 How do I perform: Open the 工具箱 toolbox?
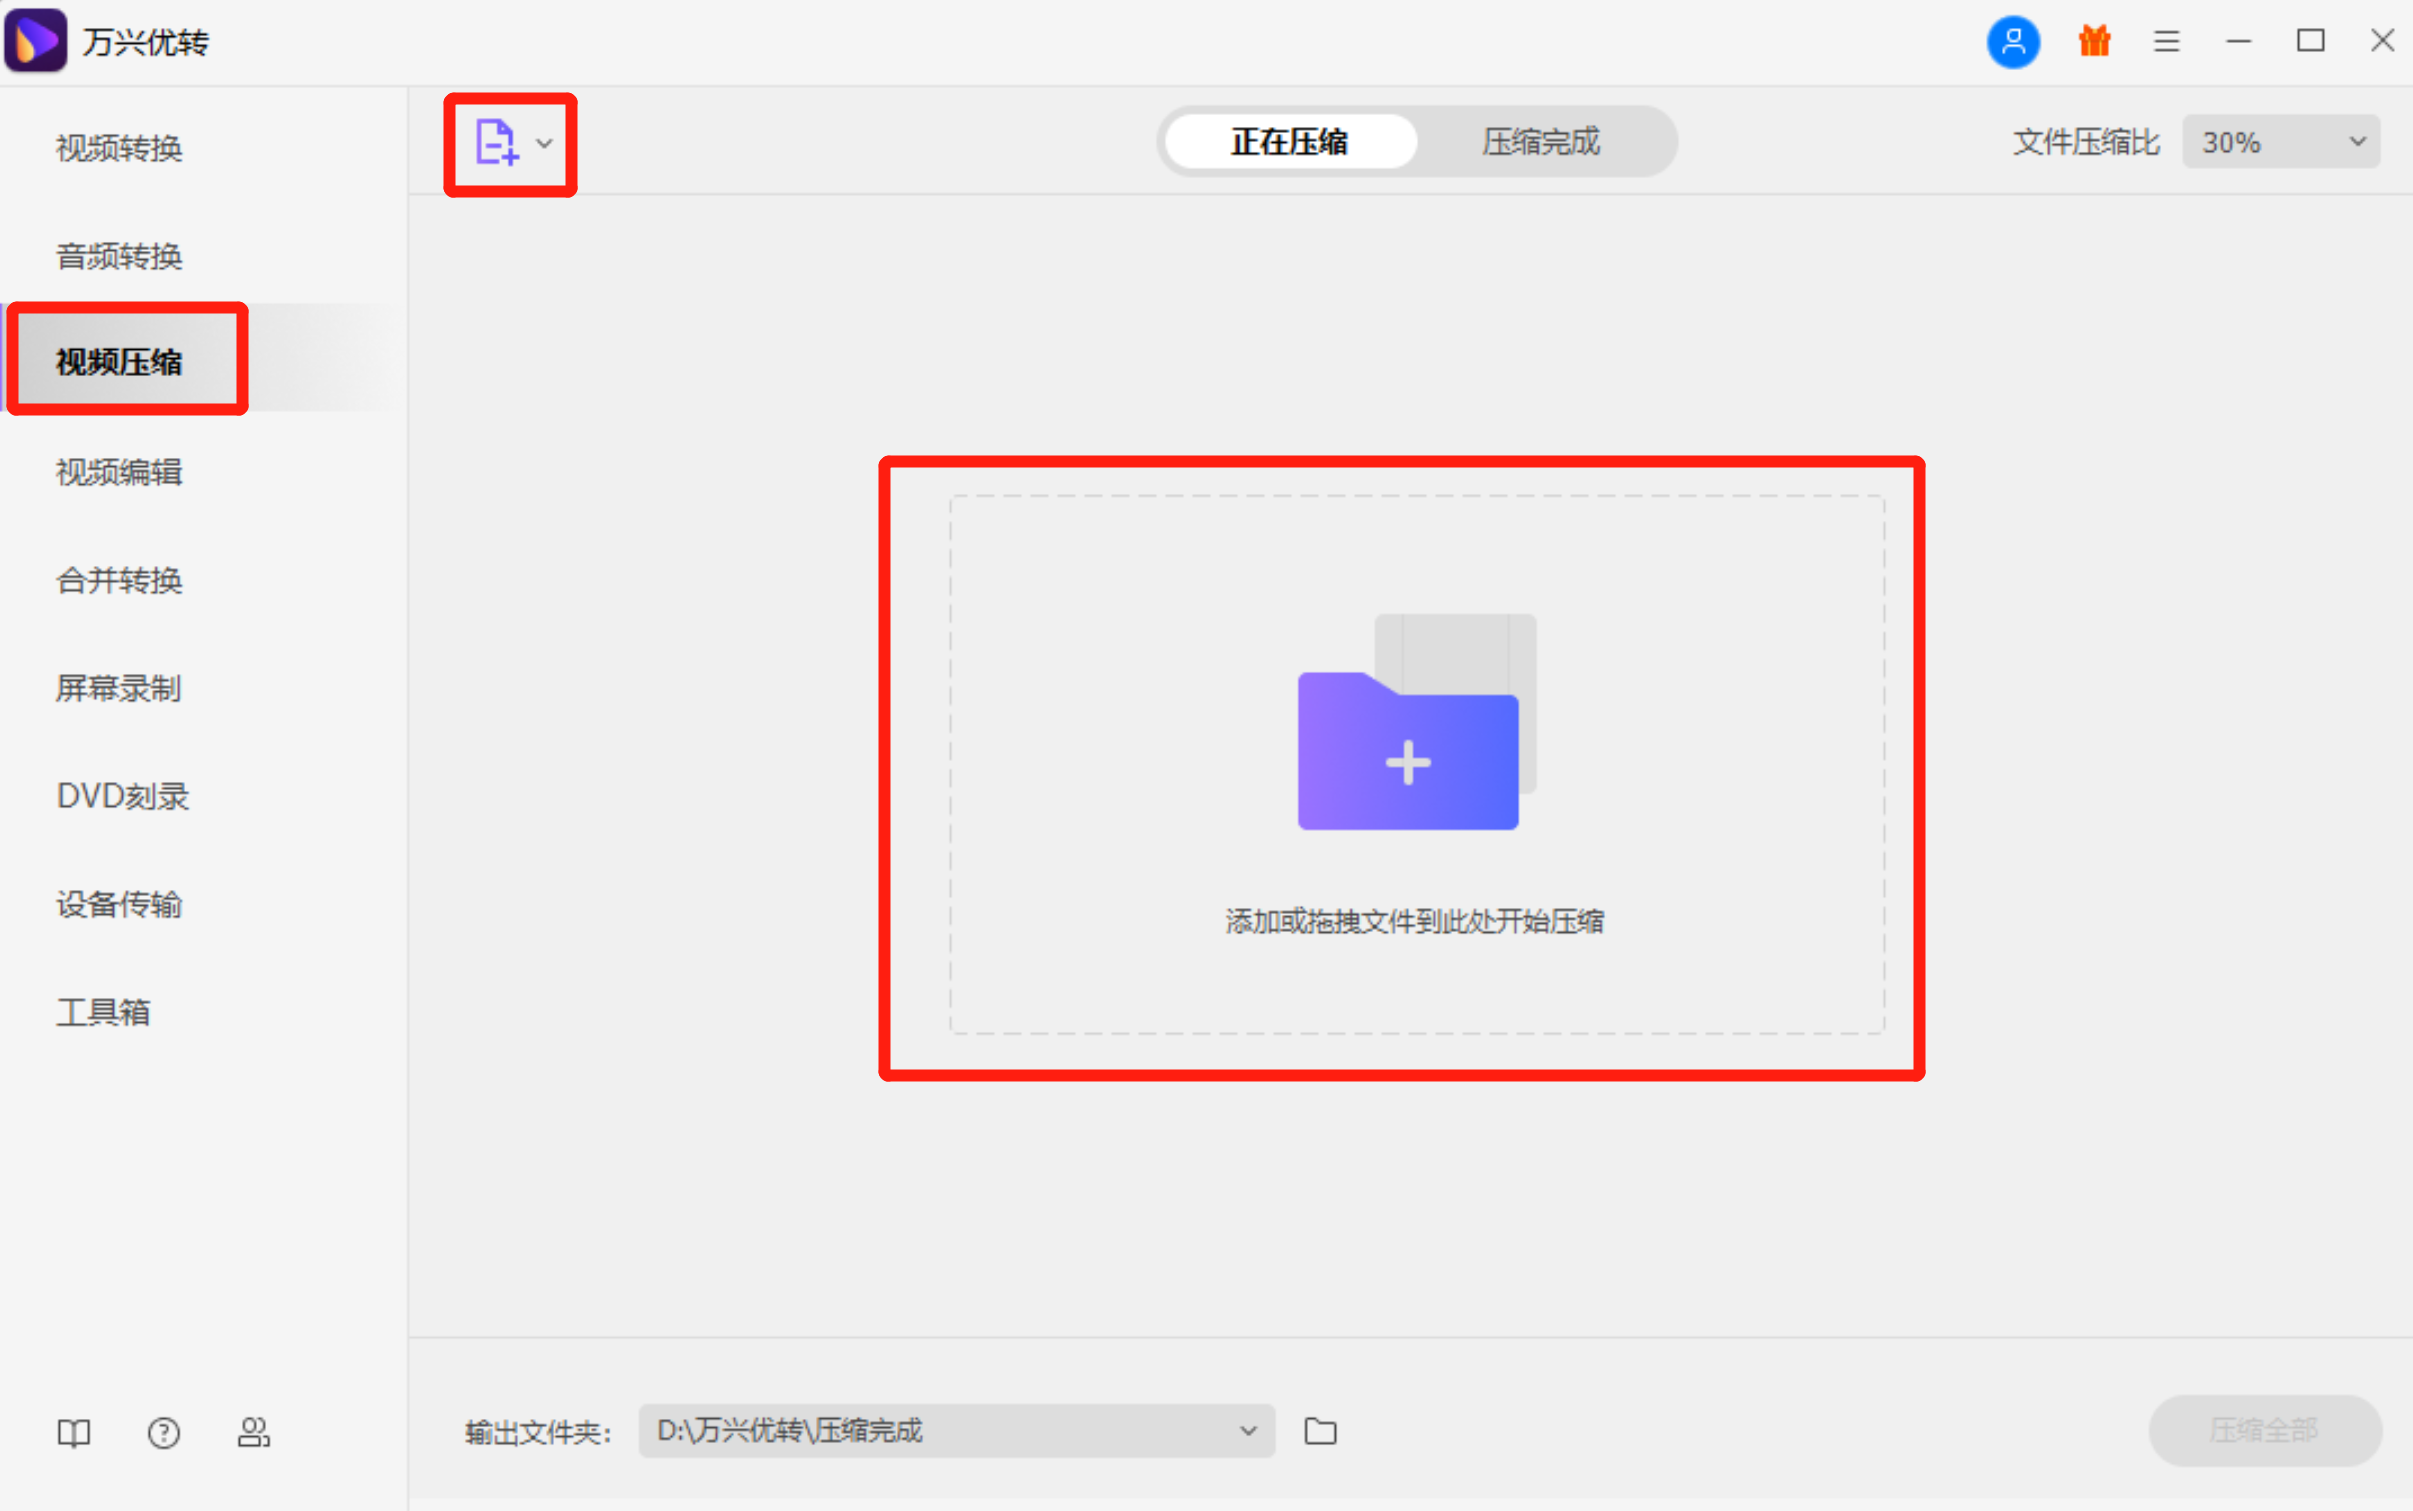coord(103,1012)
